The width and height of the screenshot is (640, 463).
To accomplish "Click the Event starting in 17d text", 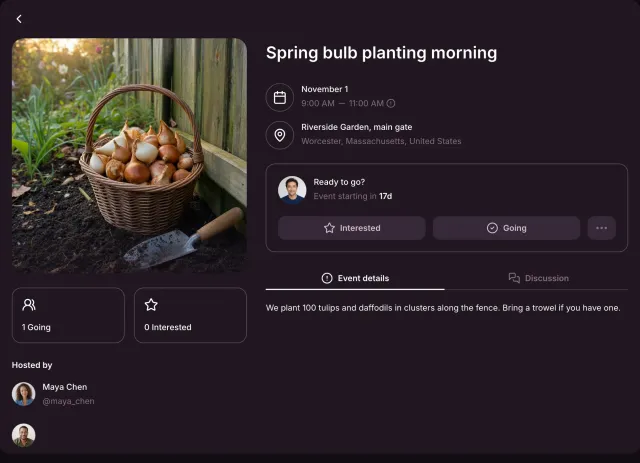I will [353, 196].
